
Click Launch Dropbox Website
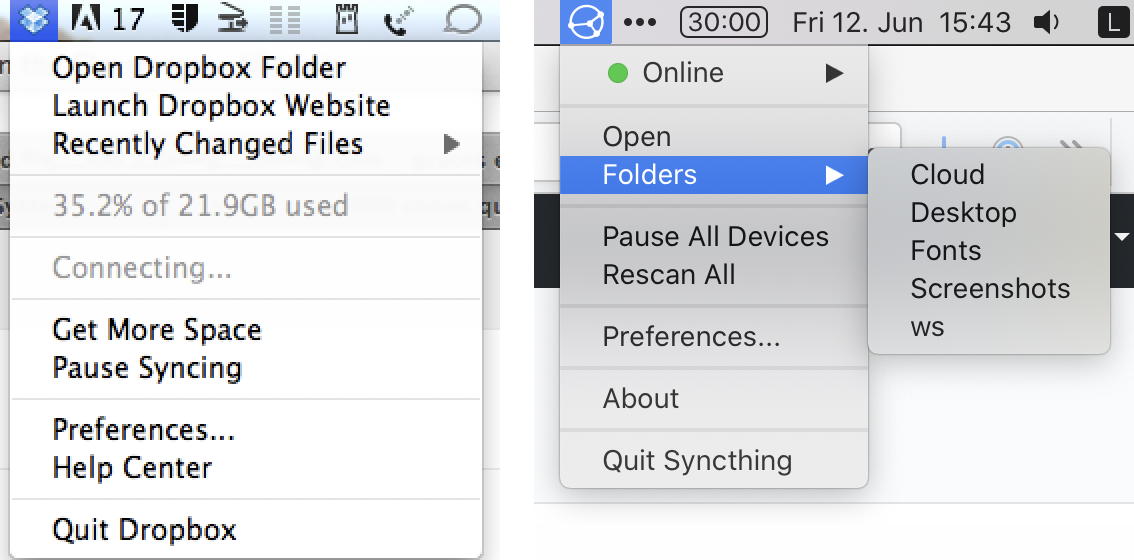click(221, 106)
